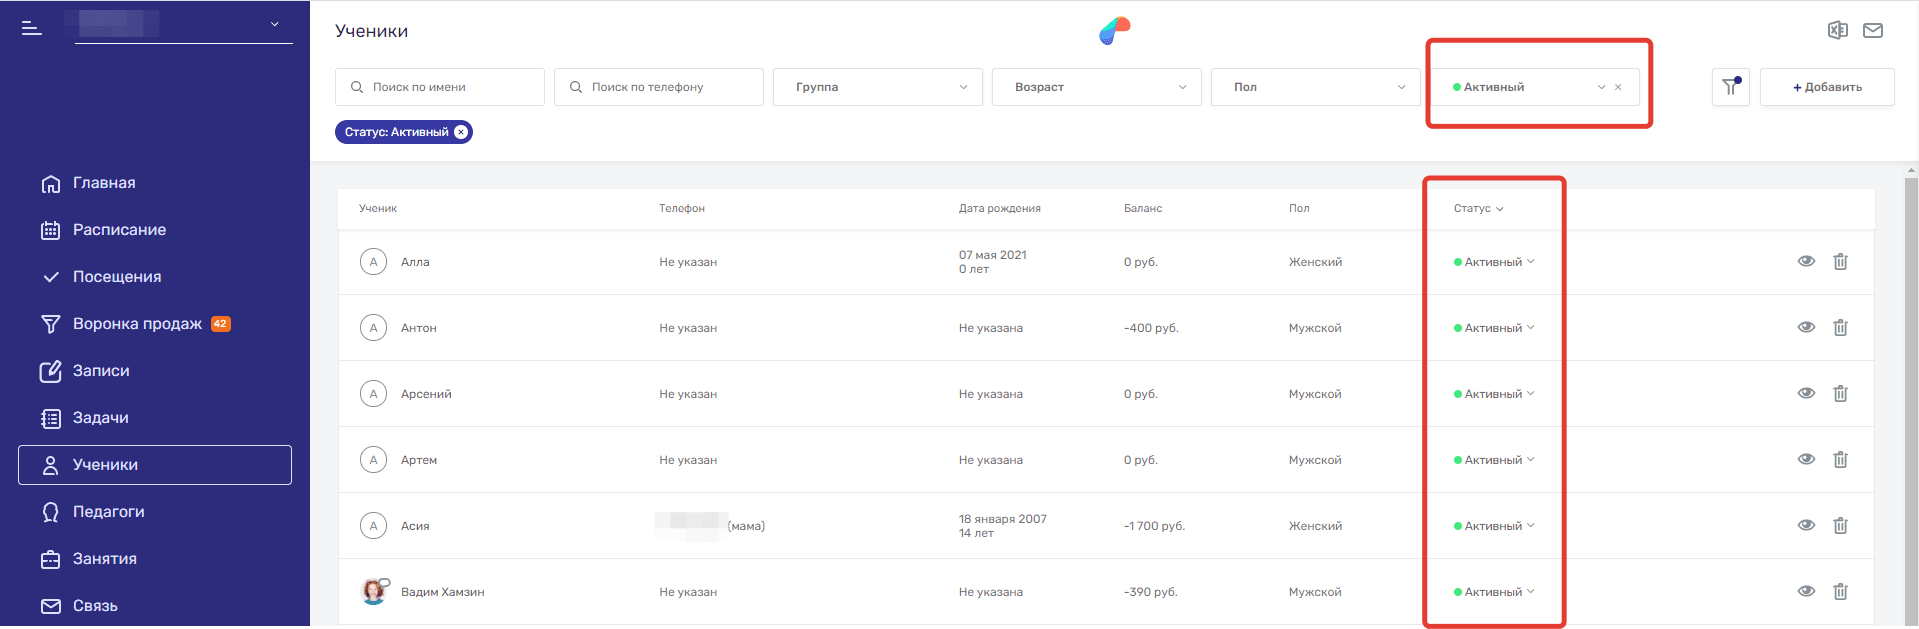The image size is (1919, 629).
Task: Delete student Алла with trash icon
Action: [x=1840, y=262]
